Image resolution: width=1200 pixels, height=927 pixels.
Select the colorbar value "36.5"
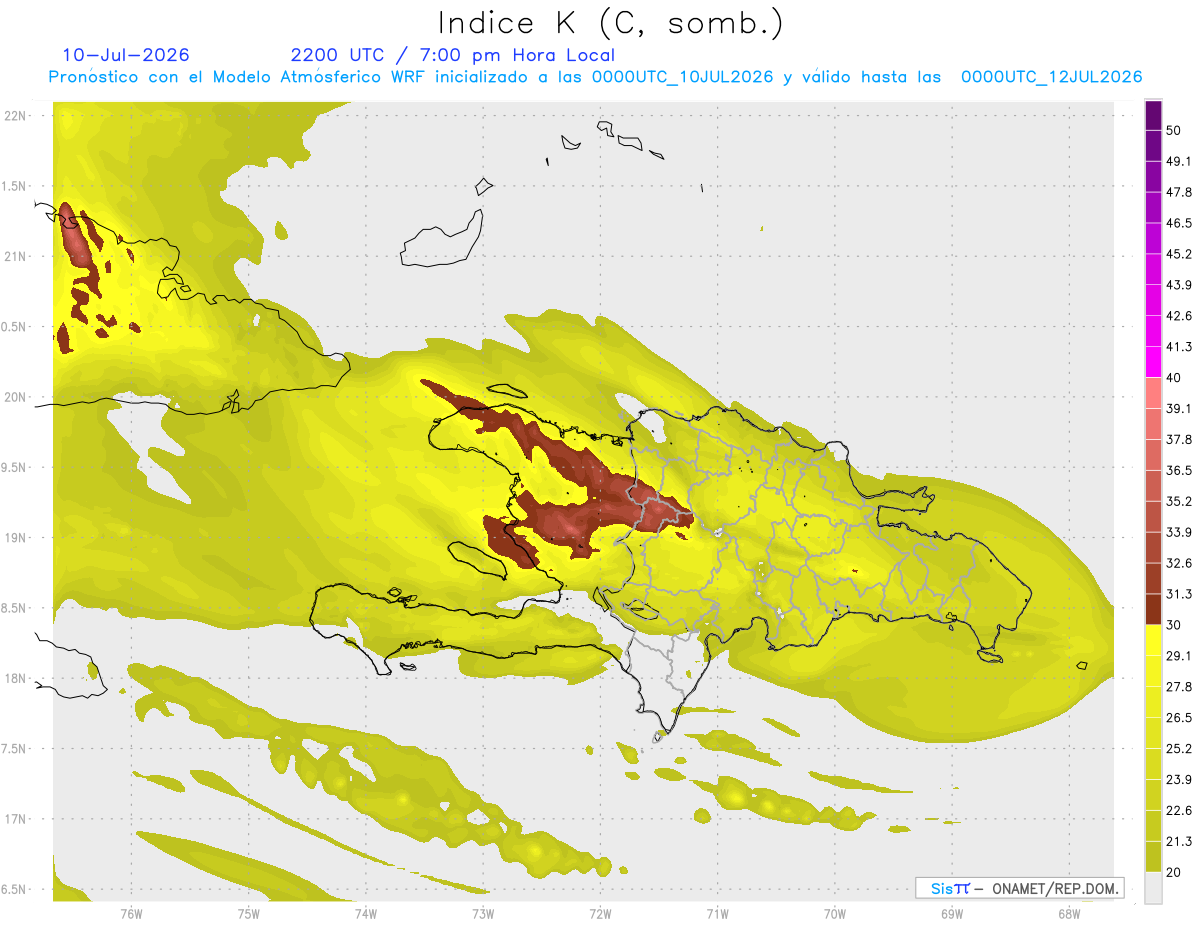(x=1179, y=470)
